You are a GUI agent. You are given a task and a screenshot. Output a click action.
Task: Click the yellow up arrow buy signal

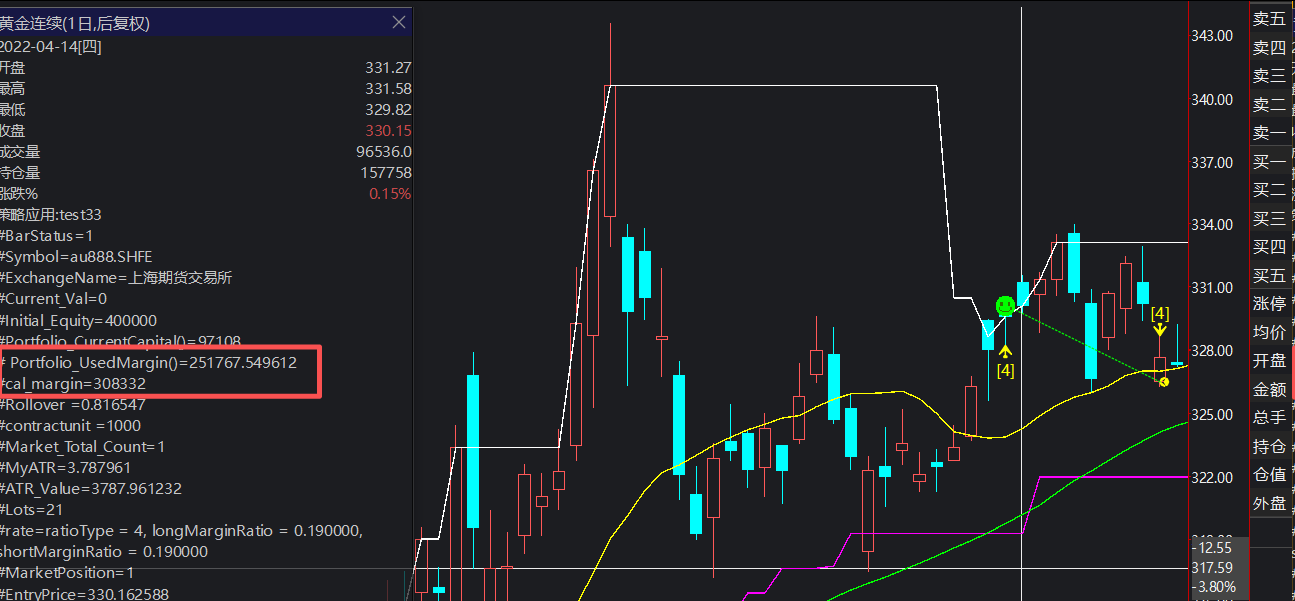coord(1005,351)
